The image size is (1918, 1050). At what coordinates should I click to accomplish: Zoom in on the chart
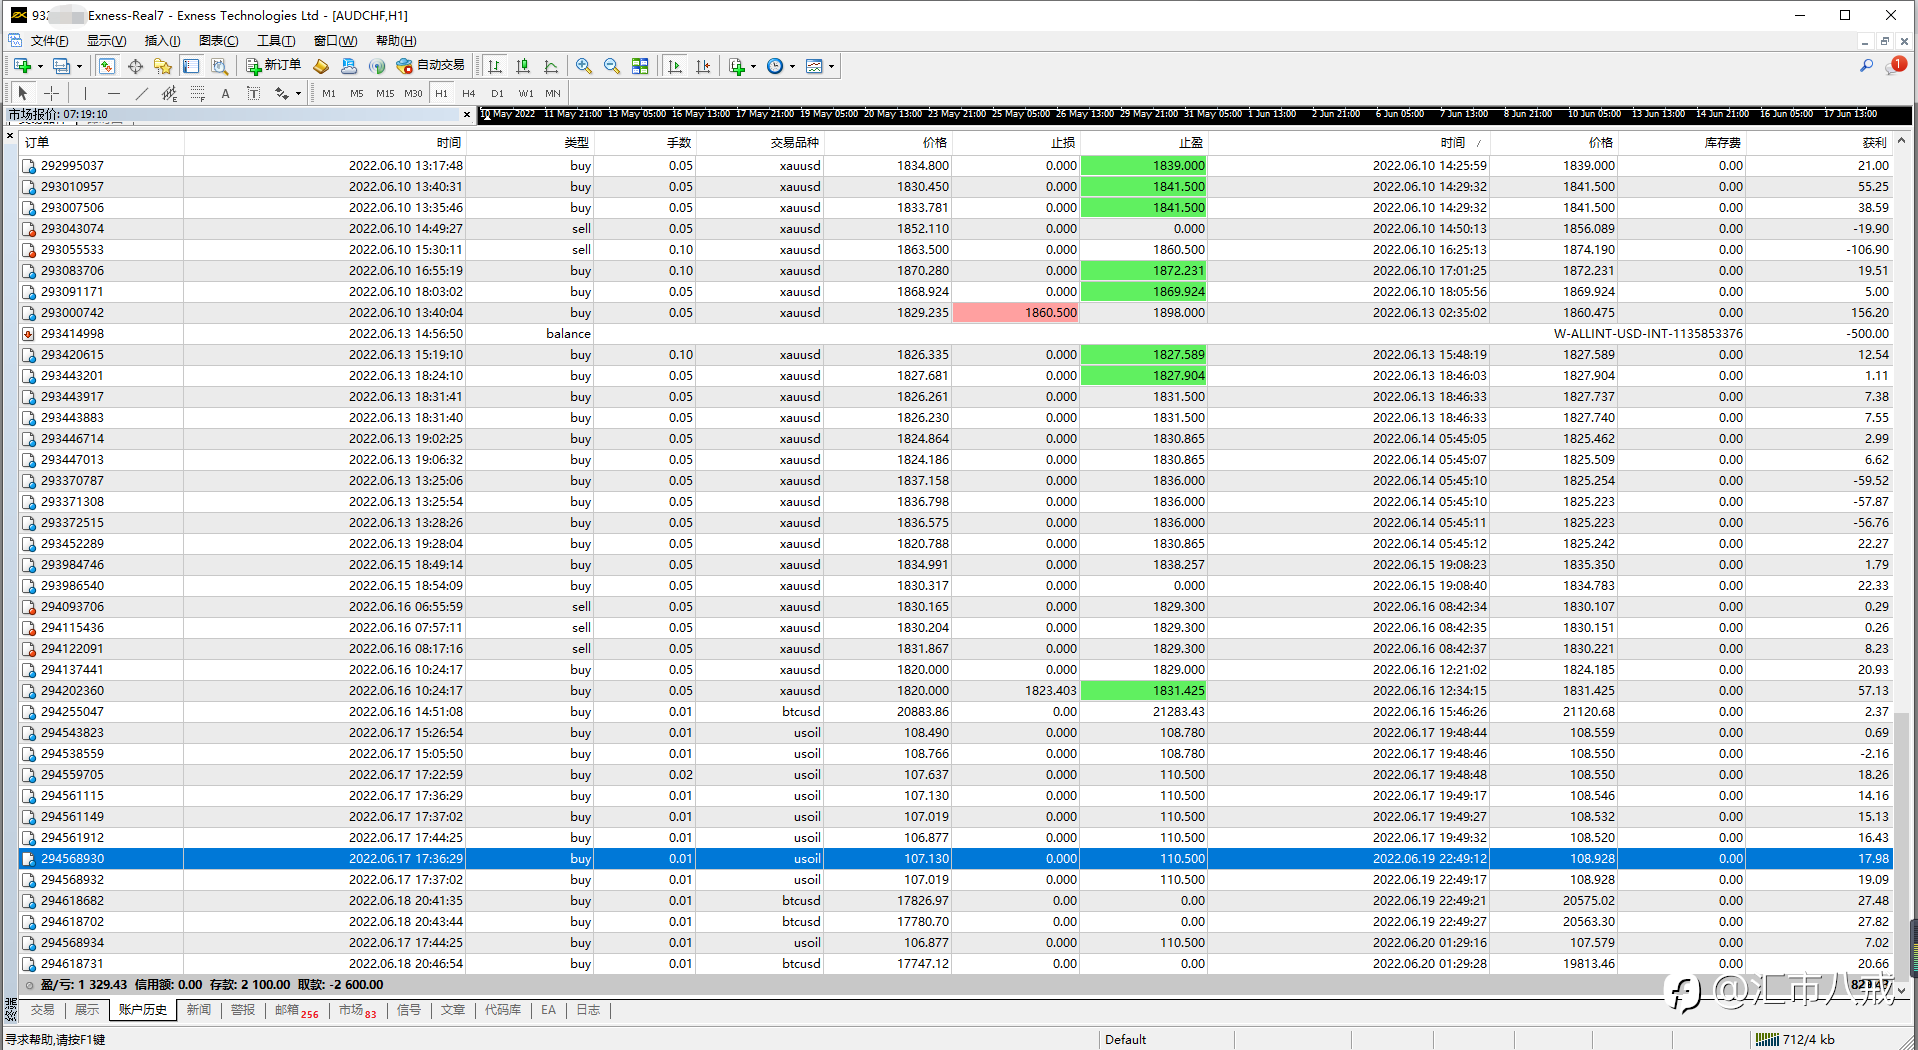tap(584, 66)
